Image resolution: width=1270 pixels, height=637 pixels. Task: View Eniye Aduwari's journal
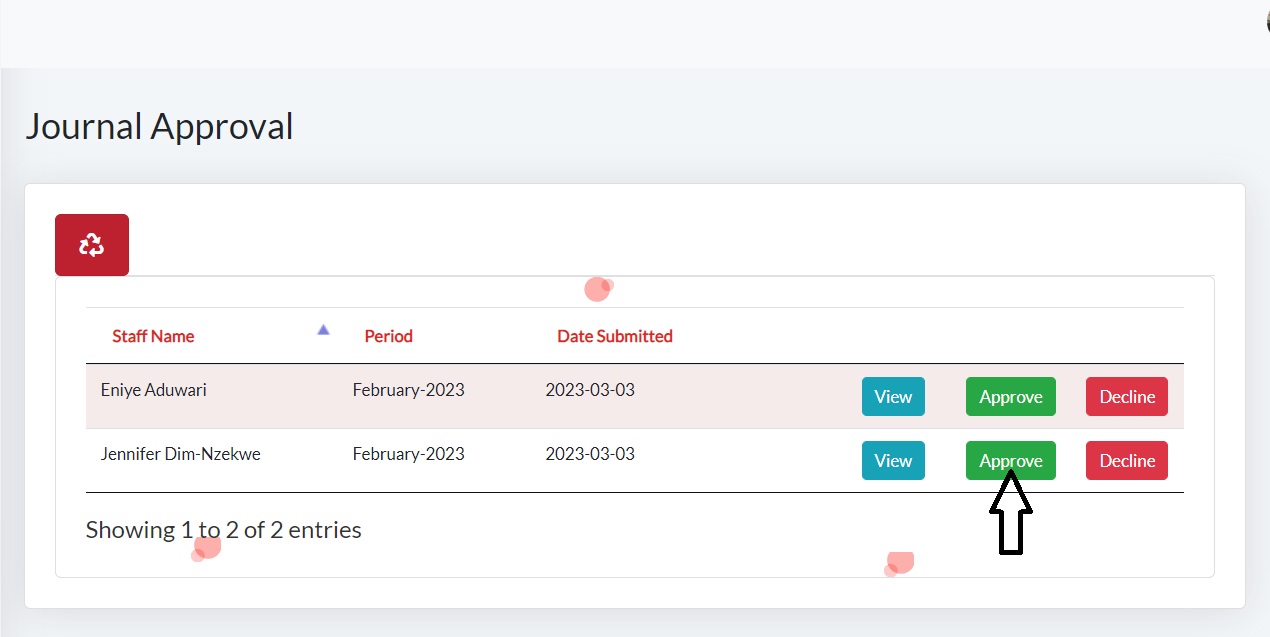click(893, 397)
